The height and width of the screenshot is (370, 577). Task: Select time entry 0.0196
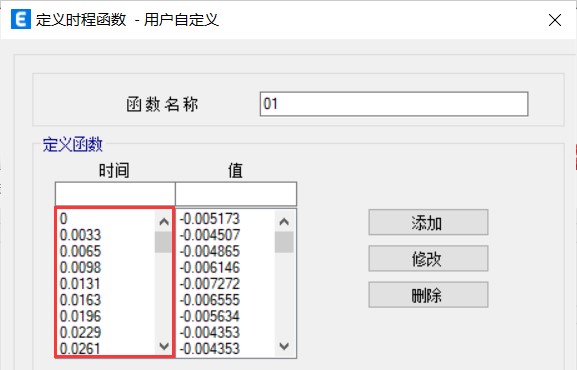coord(80,316)
